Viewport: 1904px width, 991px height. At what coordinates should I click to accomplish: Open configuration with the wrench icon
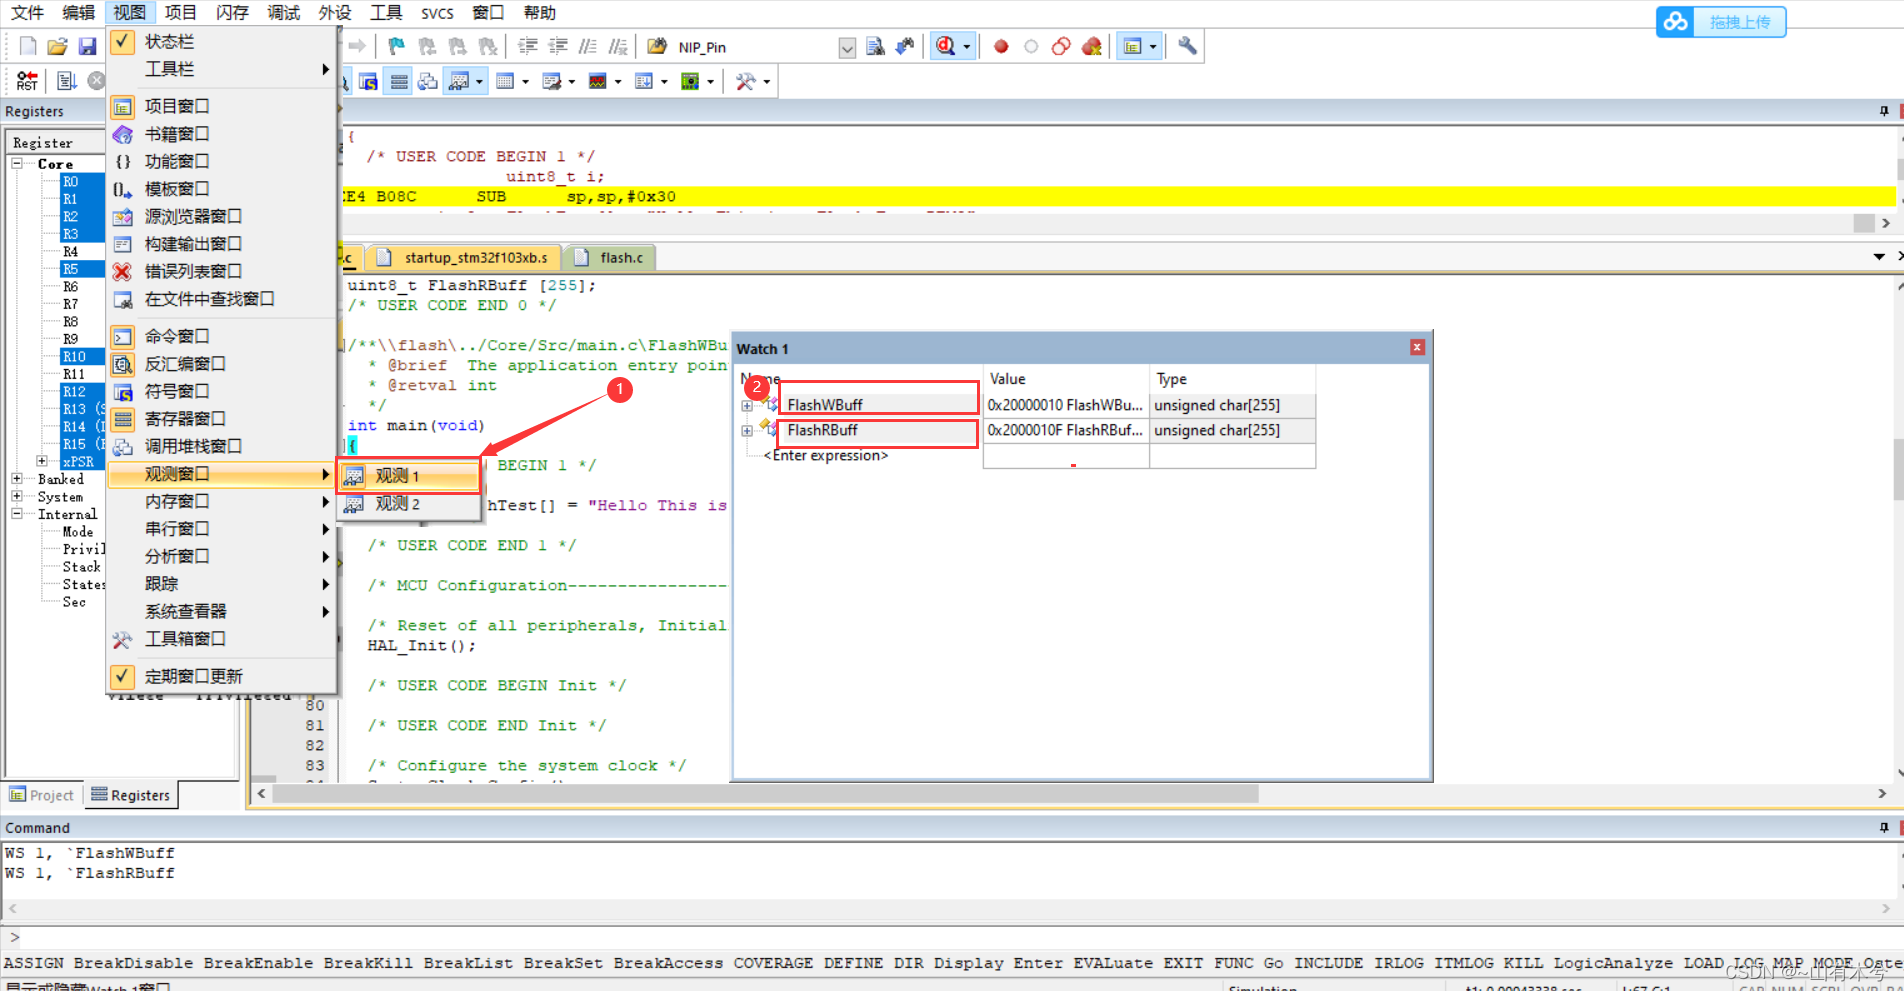click(1187, 46)
